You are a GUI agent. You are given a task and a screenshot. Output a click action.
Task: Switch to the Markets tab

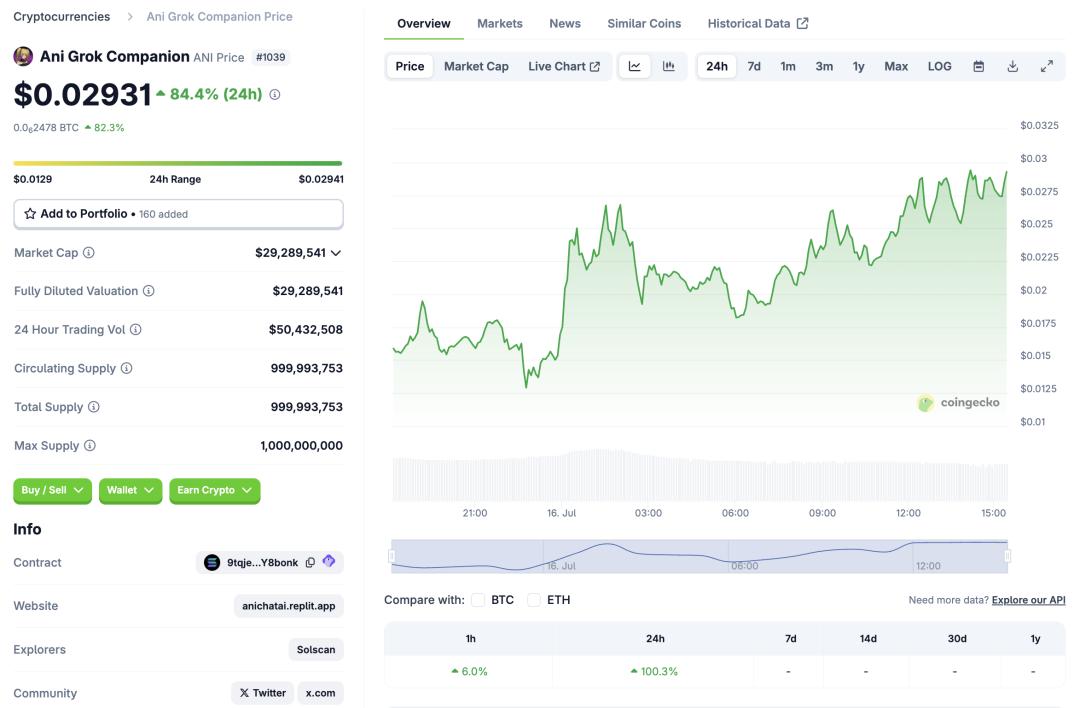(499, 23)
